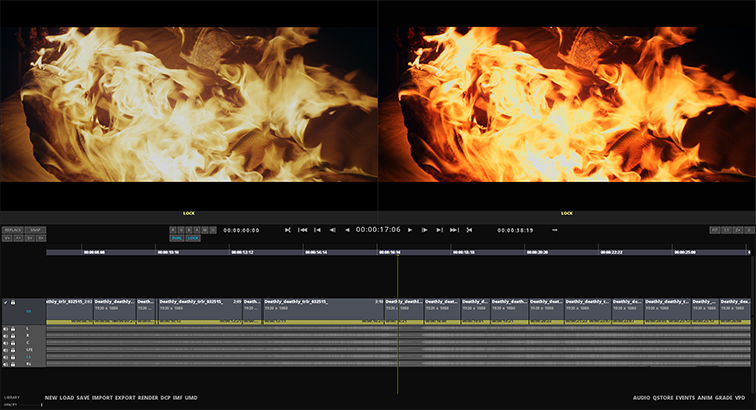Mute the L audio track

click(x=6, y=328)
